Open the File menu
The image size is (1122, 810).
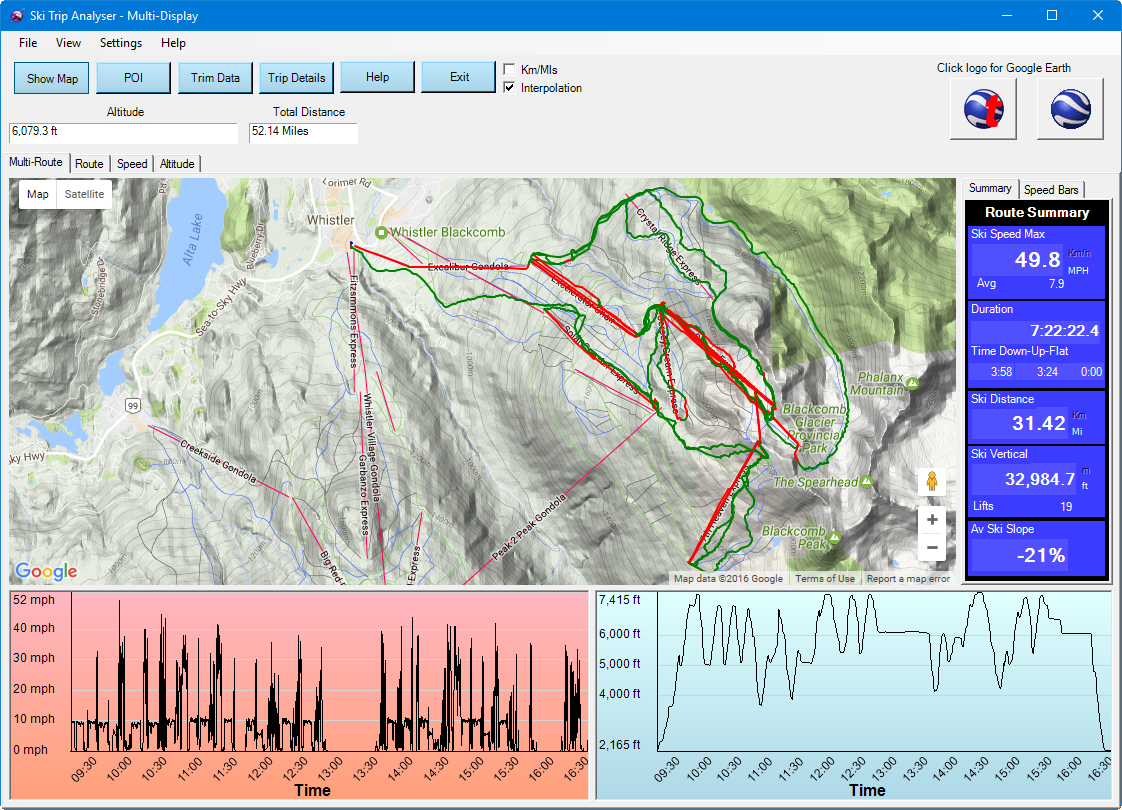click(28, 43)
